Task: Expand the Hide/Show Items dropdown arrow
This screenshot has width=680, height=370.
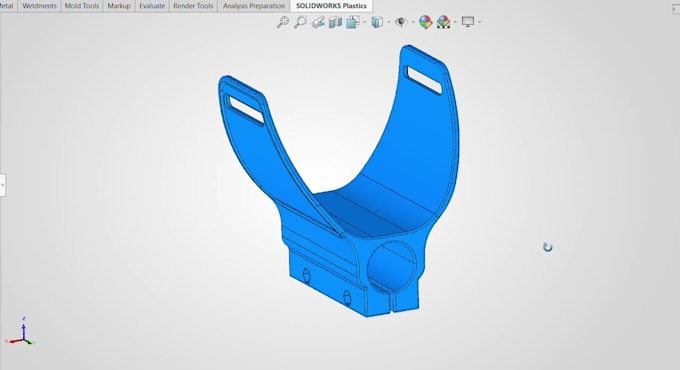Action: [413, 22]
